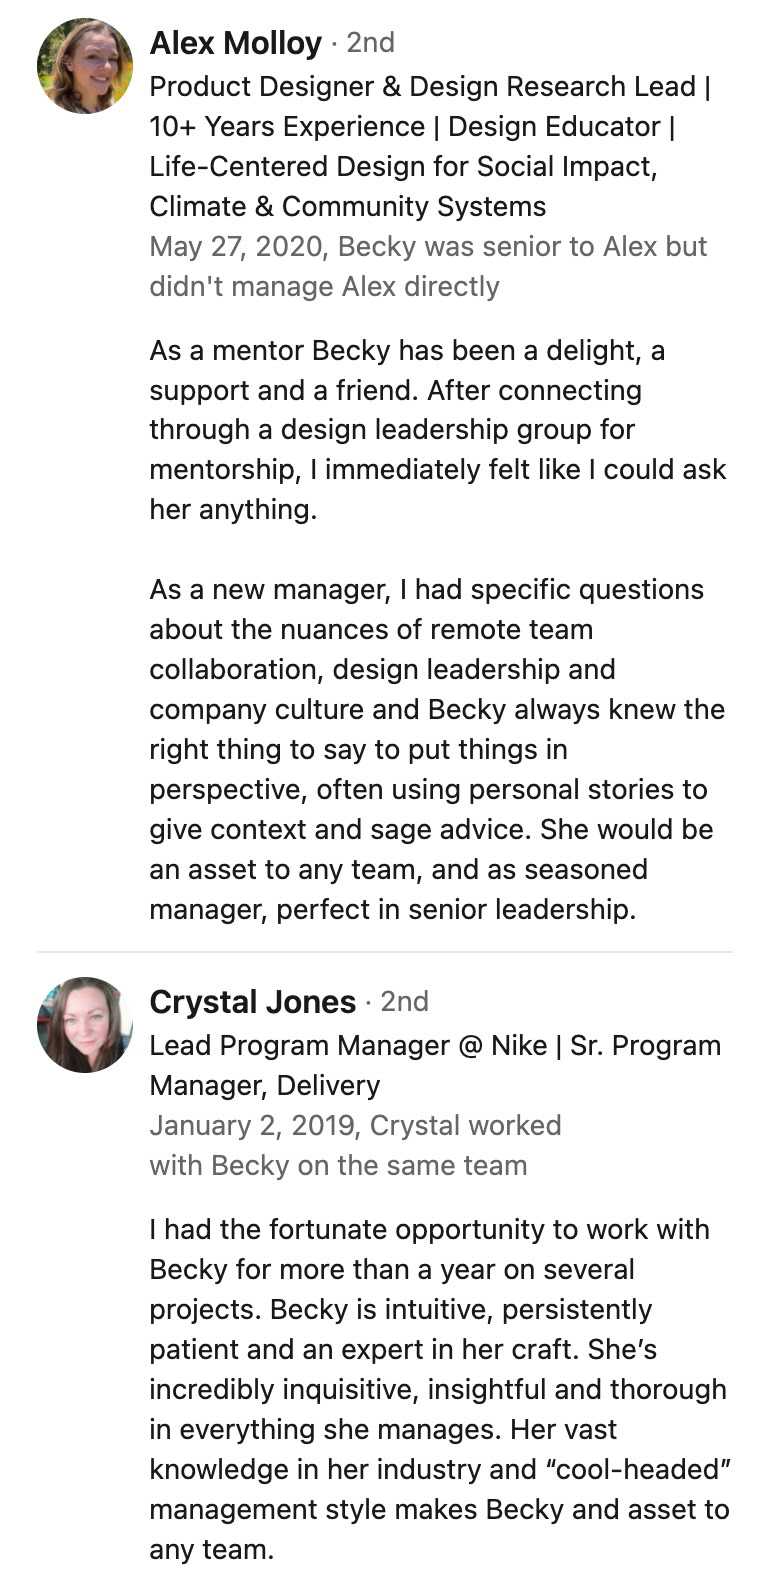Open Alex Molloy's profile photo
The width and height of the screenshot is (770, 1578).
click(85, 66)
